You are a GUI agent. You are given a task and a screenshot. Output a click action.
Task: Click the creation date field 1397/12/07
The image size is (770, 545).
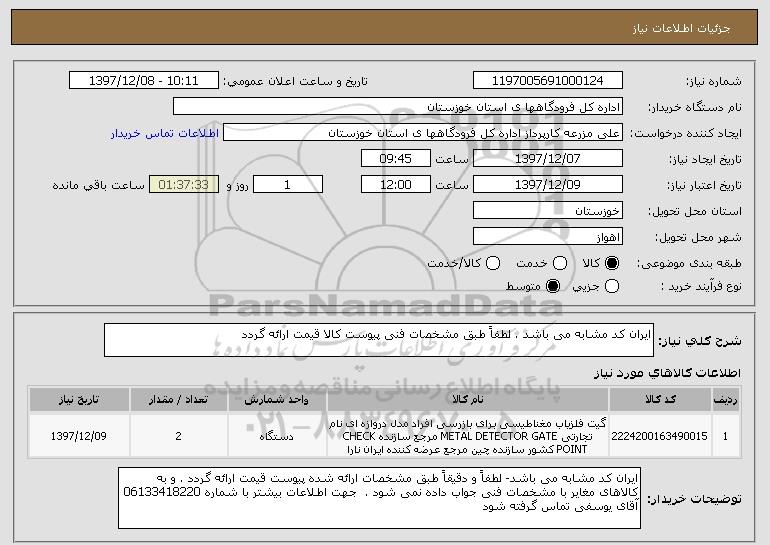(x=546, y=159)
